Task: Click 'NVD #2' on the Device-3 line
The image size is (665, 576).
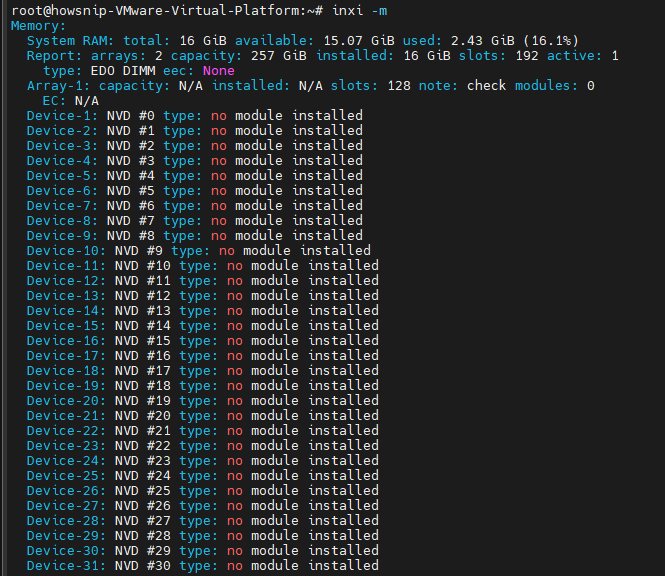Action: (131, 146)
